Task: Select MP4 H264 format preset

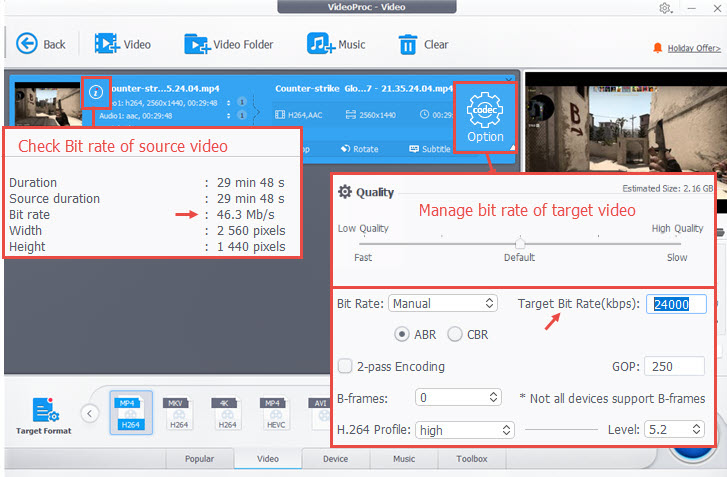Action: click(x=131, y=413)
